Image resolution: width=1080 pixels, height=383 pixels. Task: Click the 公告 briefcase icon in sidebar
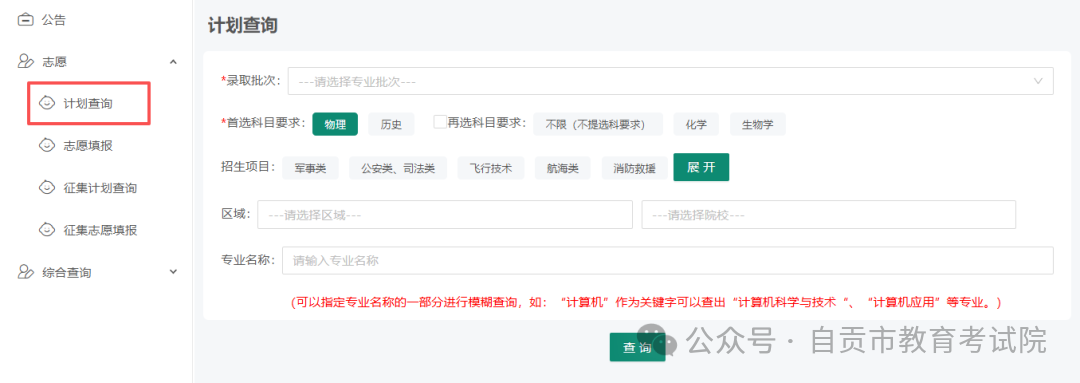25,20
